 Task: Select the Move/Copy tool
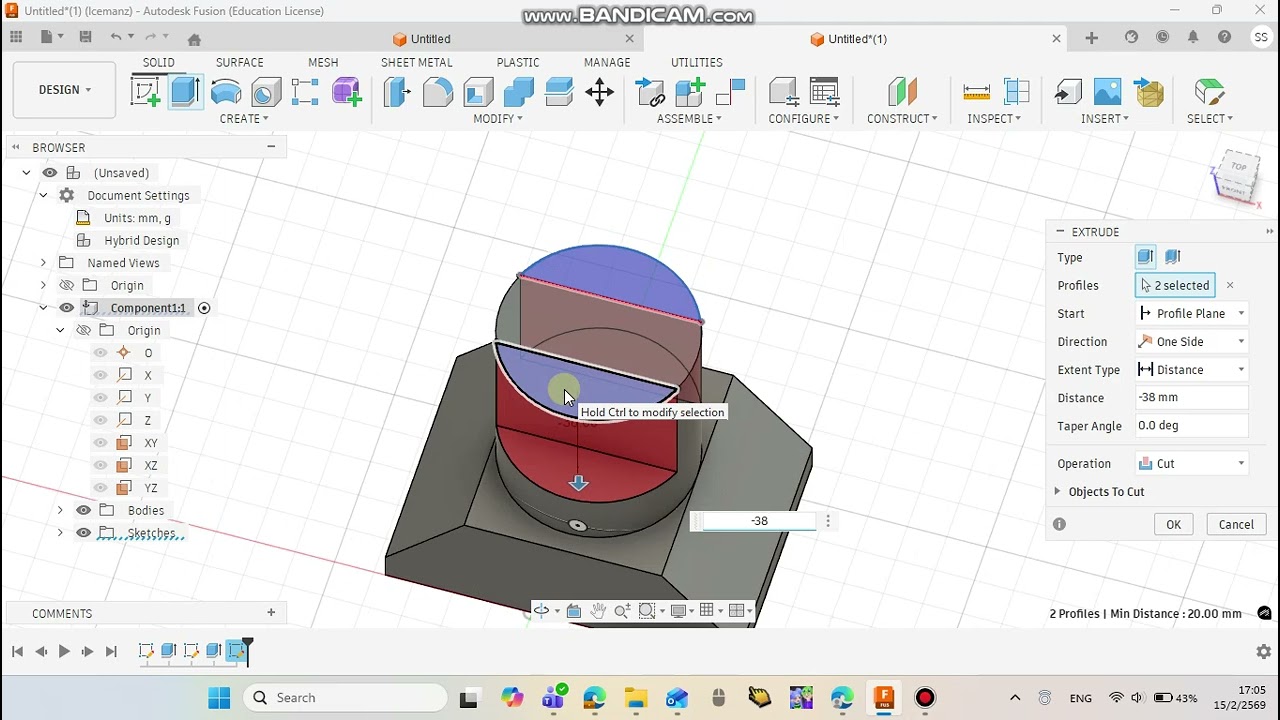pos(600,93)
